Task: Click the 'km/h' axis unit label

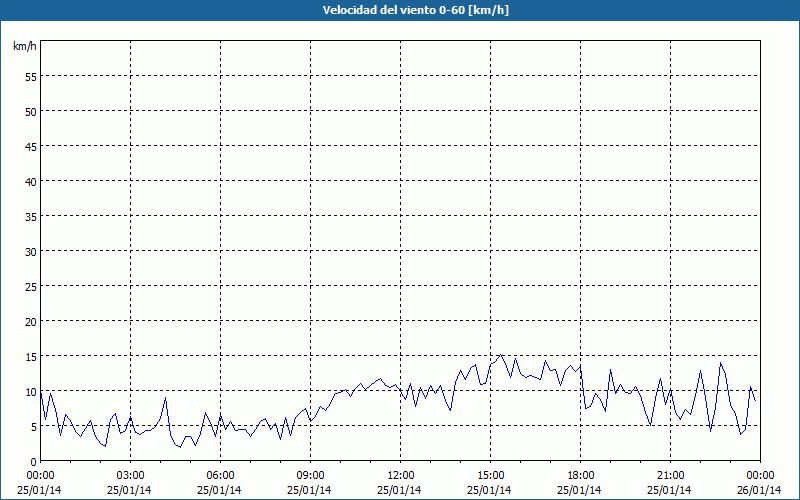Action: point(24,46)
